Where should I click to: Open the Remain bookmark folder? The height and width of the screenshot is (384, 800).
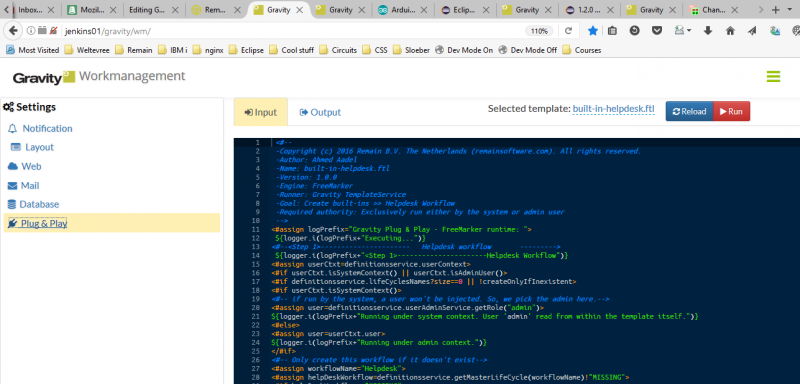click(135, 50)
